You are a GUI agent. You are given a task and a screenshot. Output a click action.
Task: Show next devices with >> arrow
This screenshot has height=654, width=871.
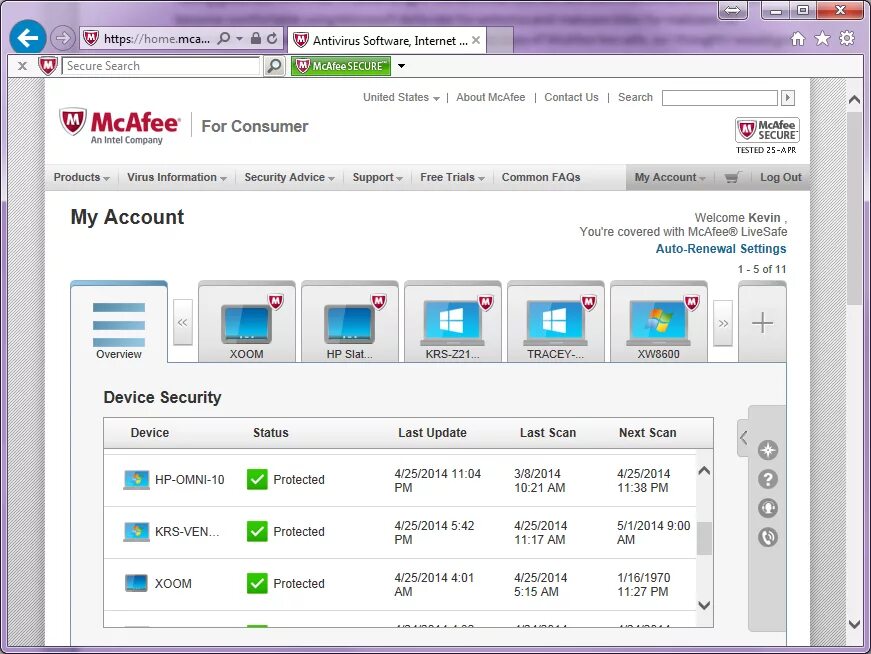point(723,323)
